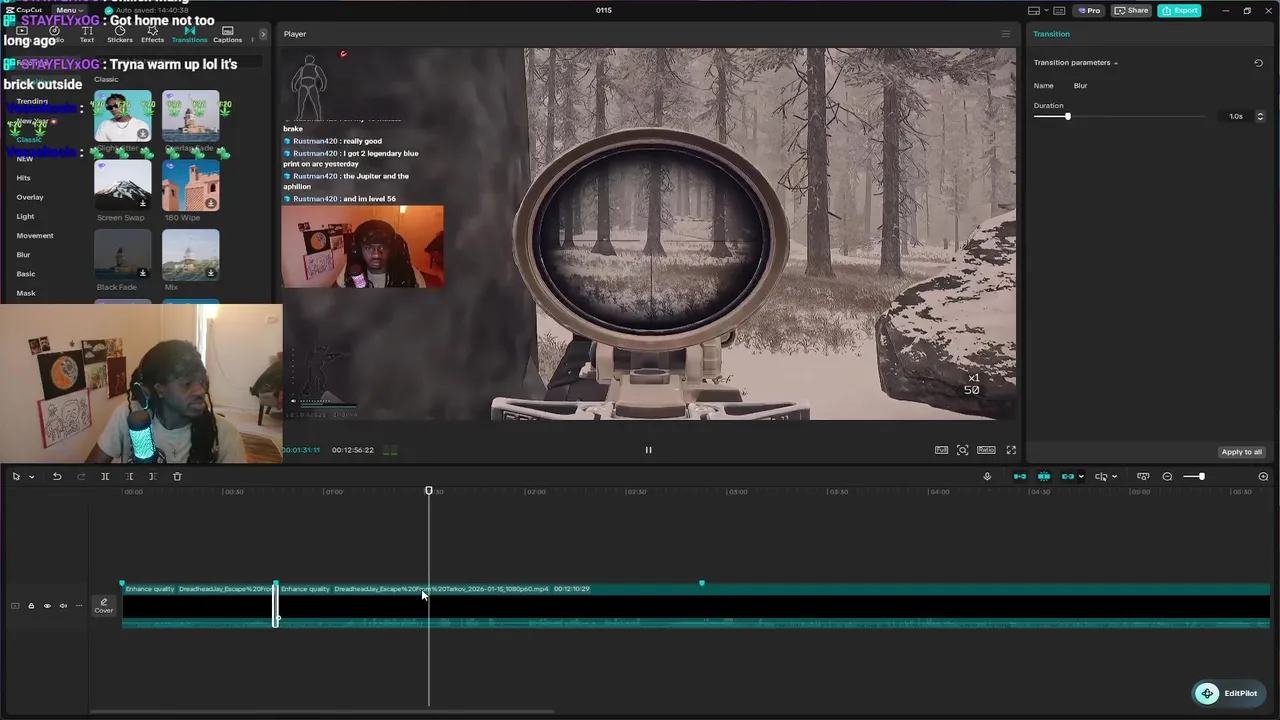Viewport: 1280px width, 720px height.
Task: Pause the video playback
Action: [648, 450]
